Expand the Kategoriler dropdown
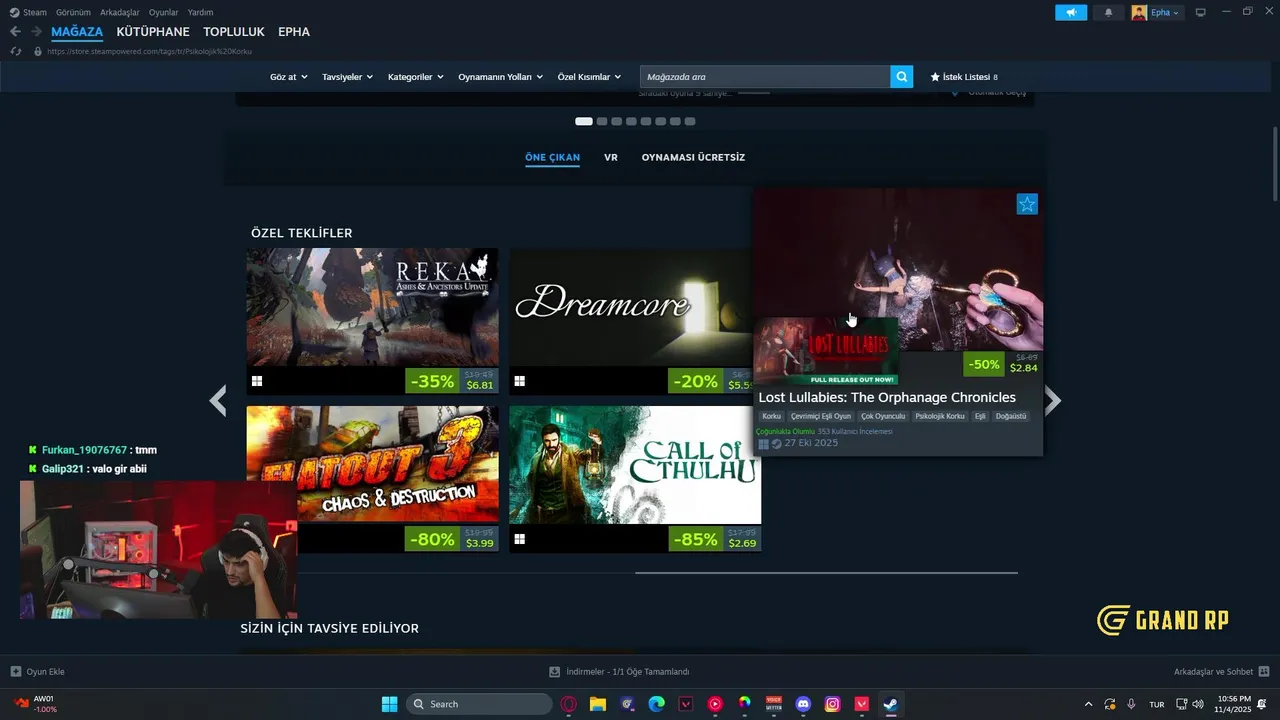Screen dimensions: 1280x720 [415, 77]
